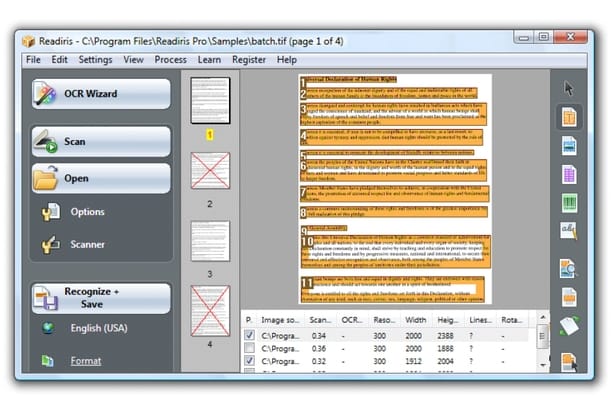Open the Register menu
The height and width of the screenshot is (410, 614).
click(x=249, y=60)
